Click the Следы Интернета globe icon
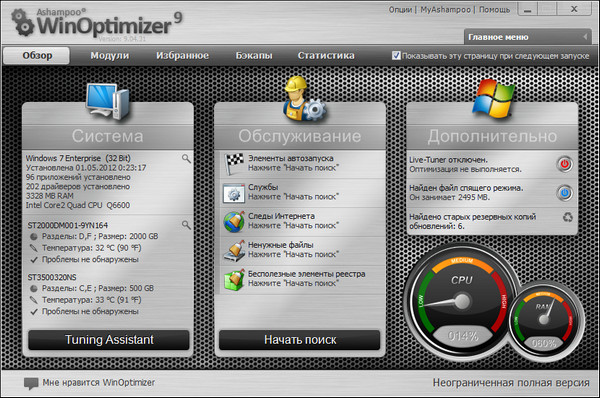The height and width of the screenshot is (398, 600). click(234, 222)
